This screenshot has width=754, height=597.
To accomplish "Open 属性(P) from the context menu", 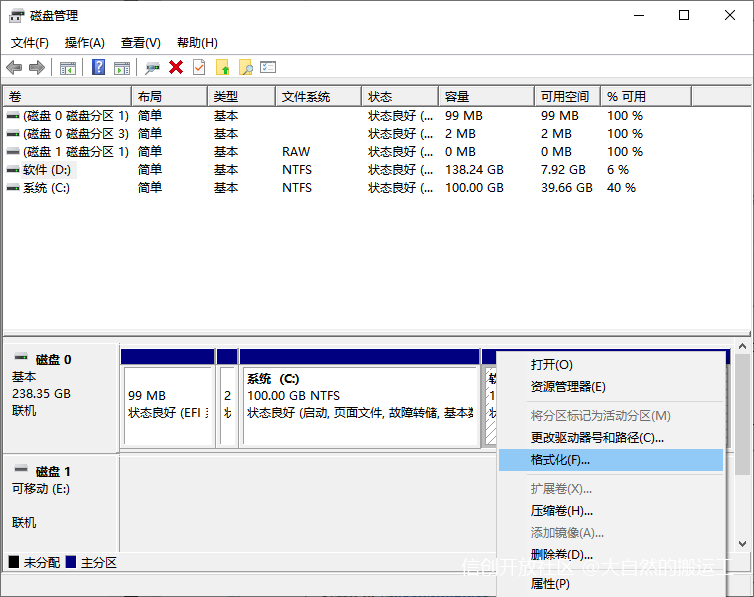I will 611,584.
